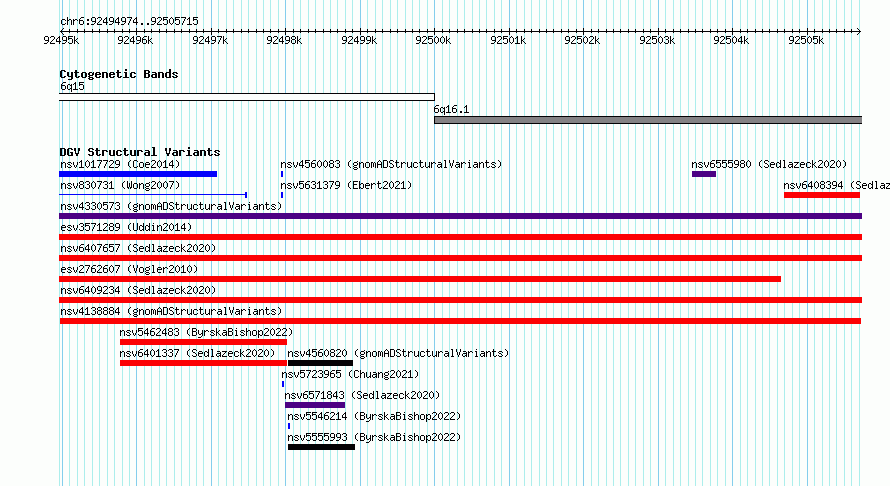Select nsv5462483 (ByrskaBishop2022) label
The width and height of the screenshot is (890, 486).
[x=206, y=332]
